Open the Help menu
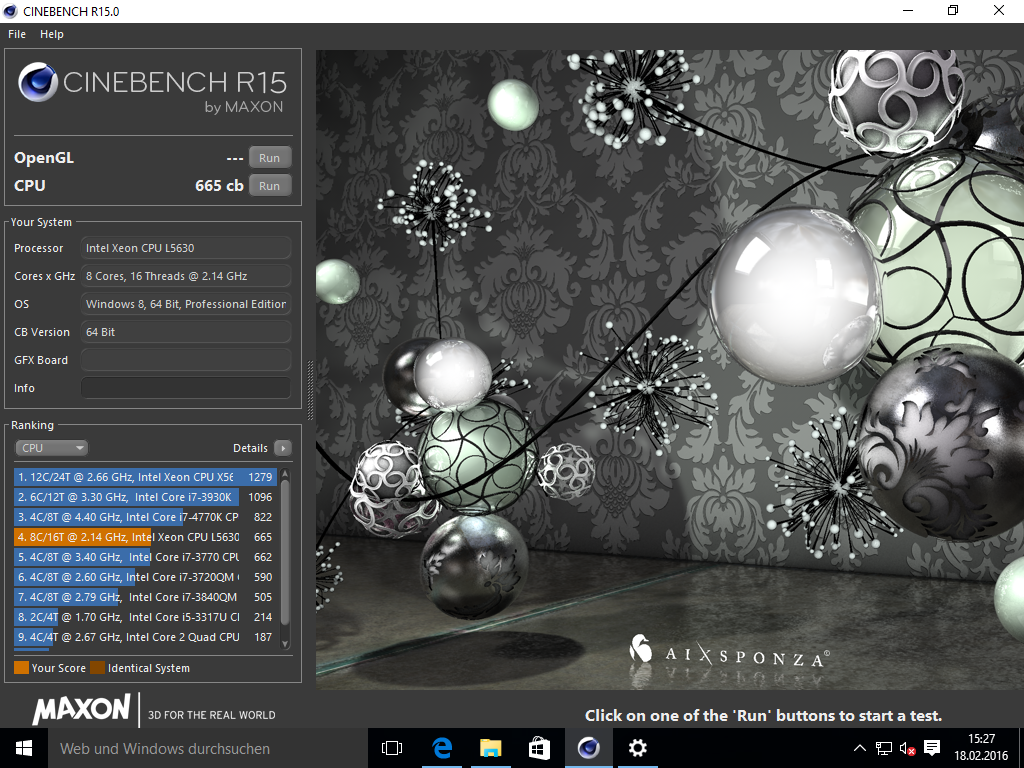The width and height of the screenshot is (1024, 768). 52,34
